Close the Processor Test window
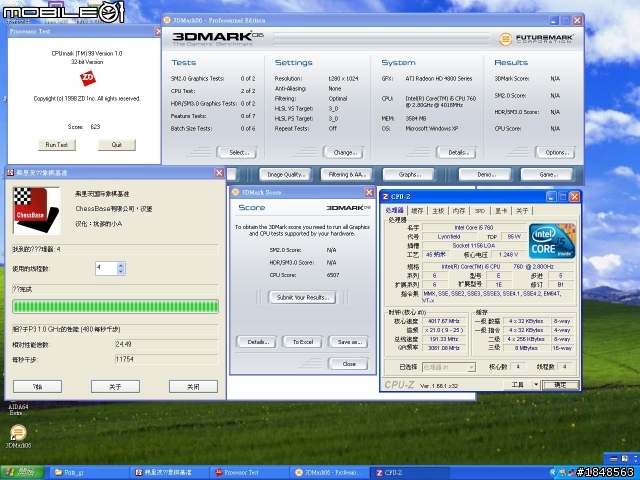The height and width of the screenshot is (480, 640). point(158,31)
